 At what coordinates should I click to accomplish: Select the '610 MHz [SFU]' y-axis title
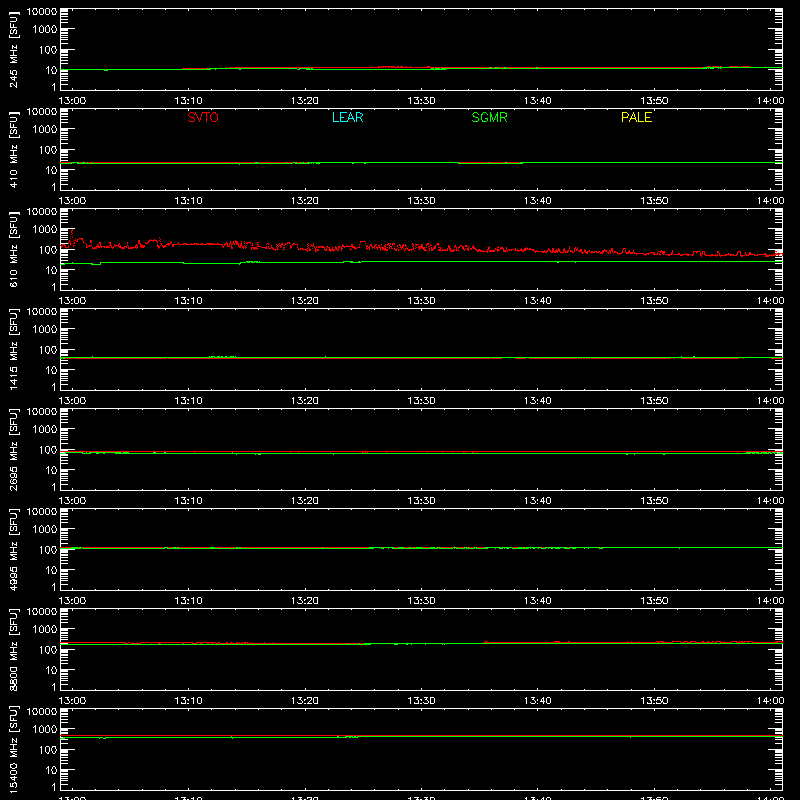tap(13, 249)
